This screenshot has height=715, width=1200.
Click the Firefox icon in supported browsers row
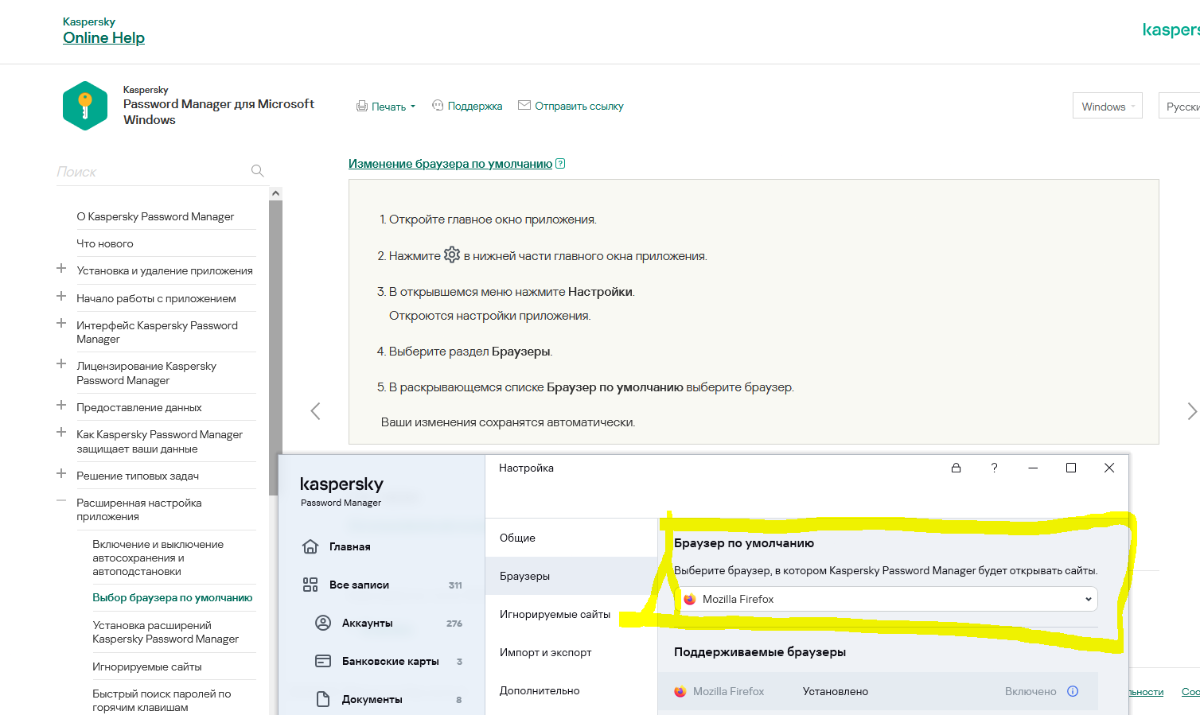click(x=680, y=691)
